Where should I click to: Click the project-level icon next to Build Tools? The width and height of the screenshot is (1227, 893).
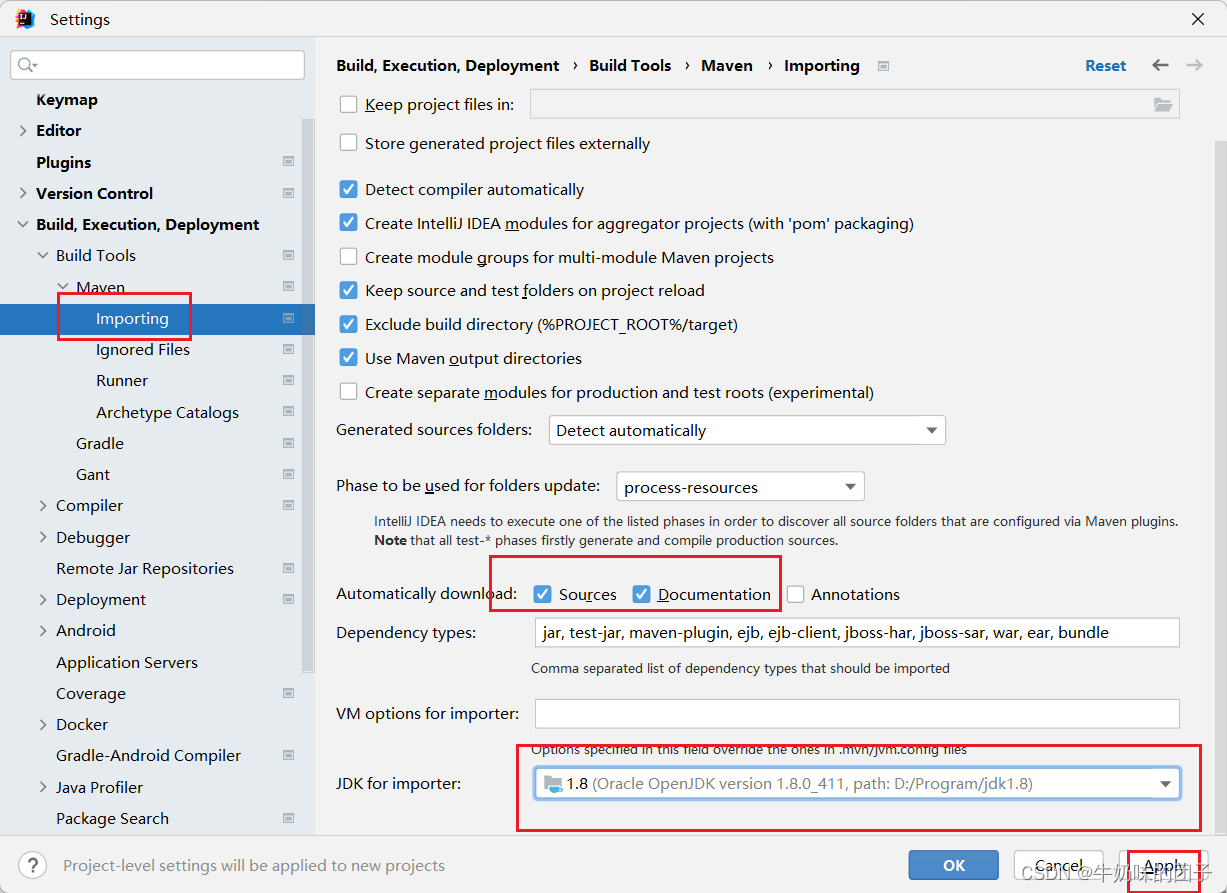288,255
